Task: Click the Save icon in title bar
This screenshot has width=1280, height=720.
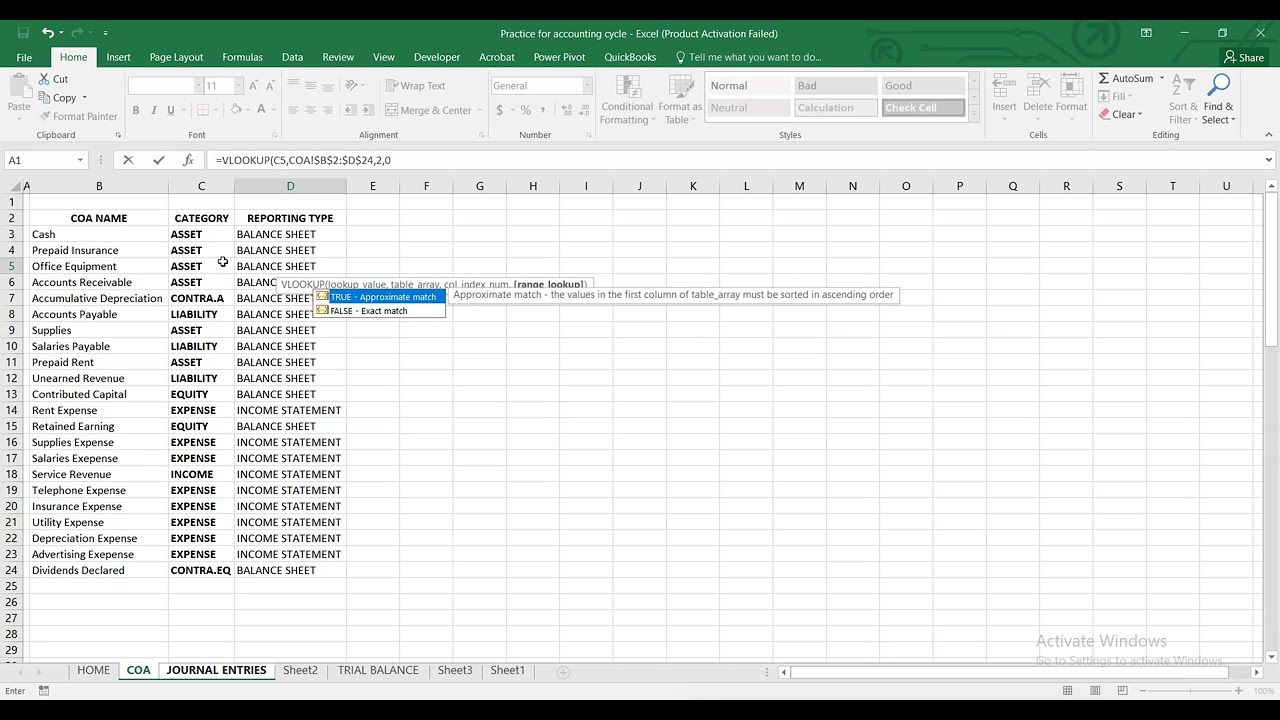Action: click(x=24, y=33)
